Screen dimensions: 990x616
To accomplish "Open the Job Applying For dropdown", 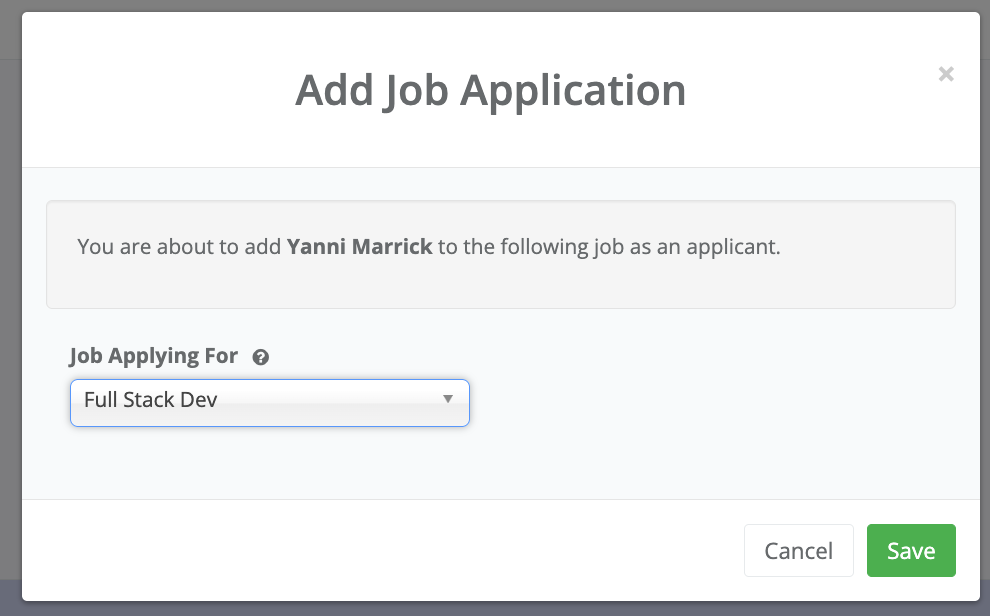I will click(x=269, y=402).
